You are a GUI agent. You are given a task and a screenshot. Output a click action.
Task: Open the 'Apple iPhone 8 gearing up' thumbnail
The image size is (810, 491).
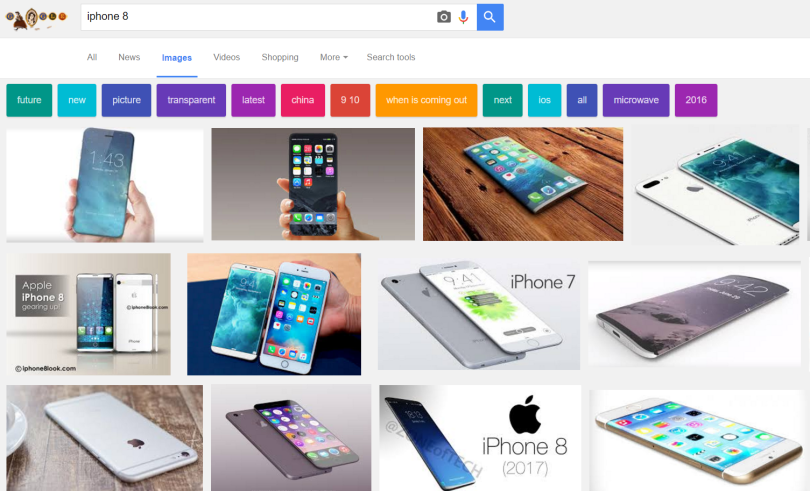[88, 314]
